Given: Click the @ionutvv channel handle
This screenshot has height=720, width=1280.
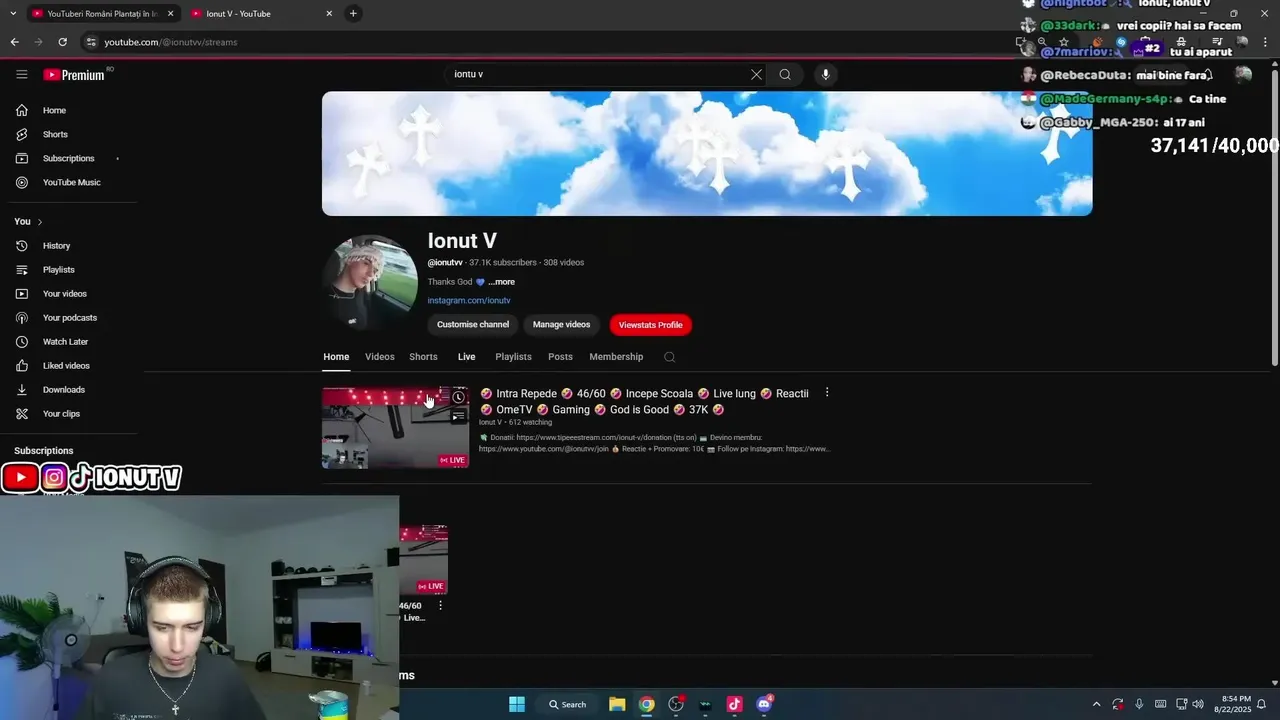Looking at the screenshot, I should [445, 263].
